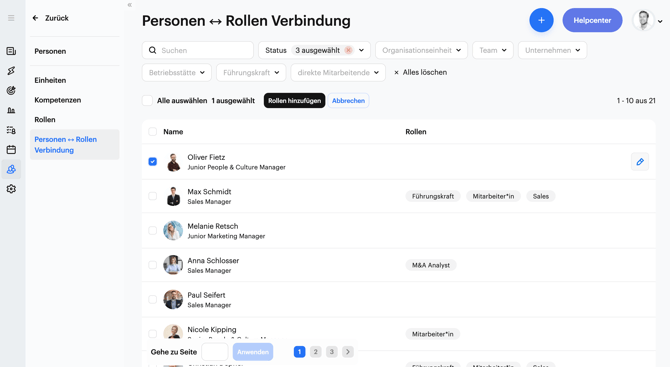The width and height of the screenshot is (670, 367).
Task: Click the blue plus add button
Action: 541,20
